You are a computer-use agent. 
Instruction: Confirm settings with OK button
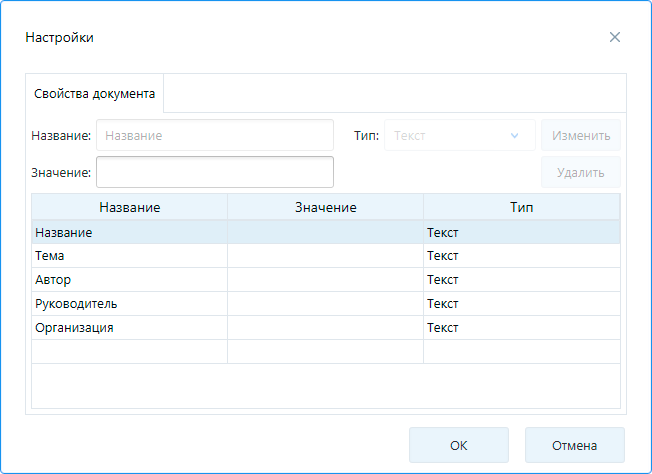click(x=458, y=445)
